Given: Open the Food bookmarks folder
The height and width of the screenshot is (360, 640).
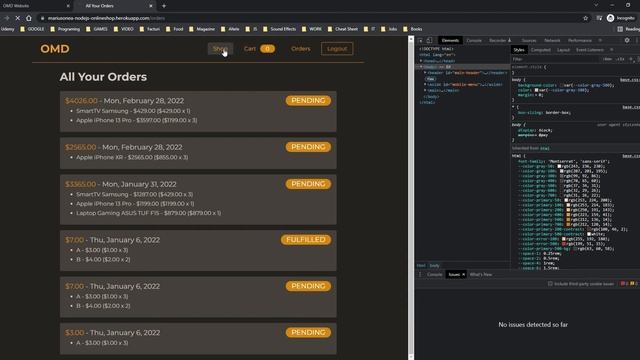Looking at the screenshot, I should click(175, 29).
